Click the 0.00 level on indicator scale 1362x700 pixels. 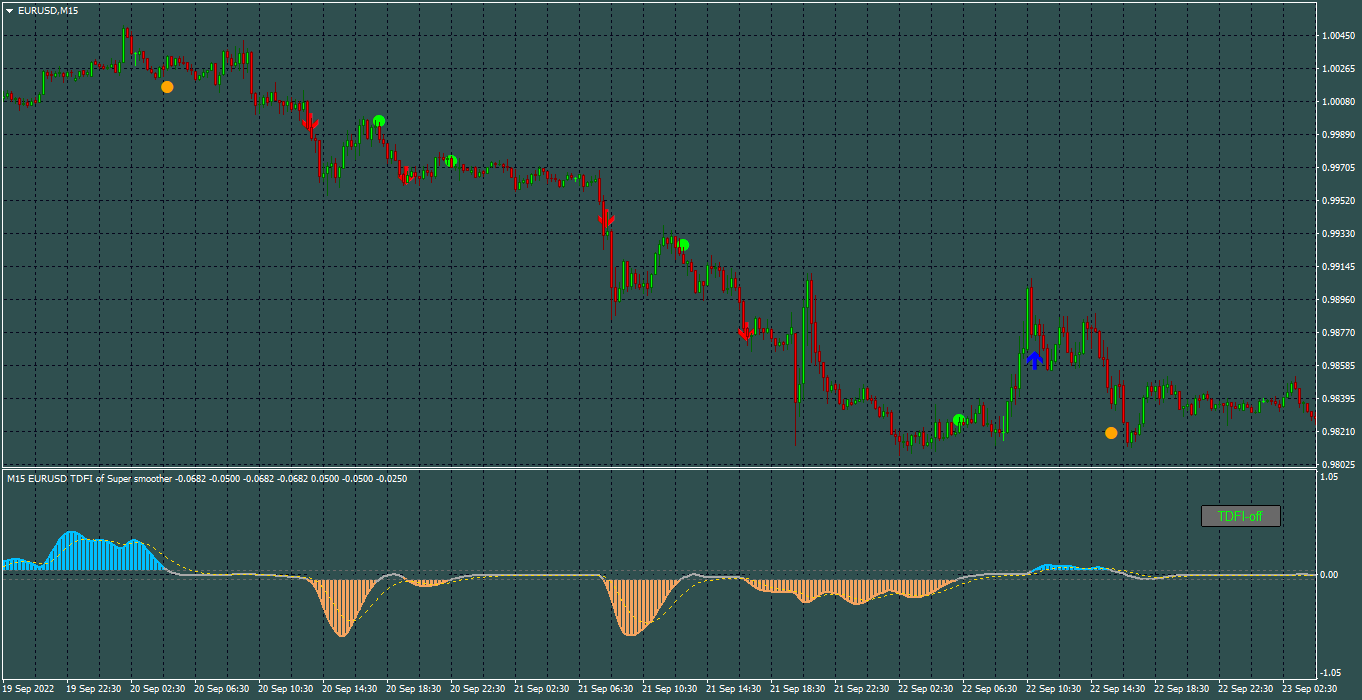pos(1330,575)
